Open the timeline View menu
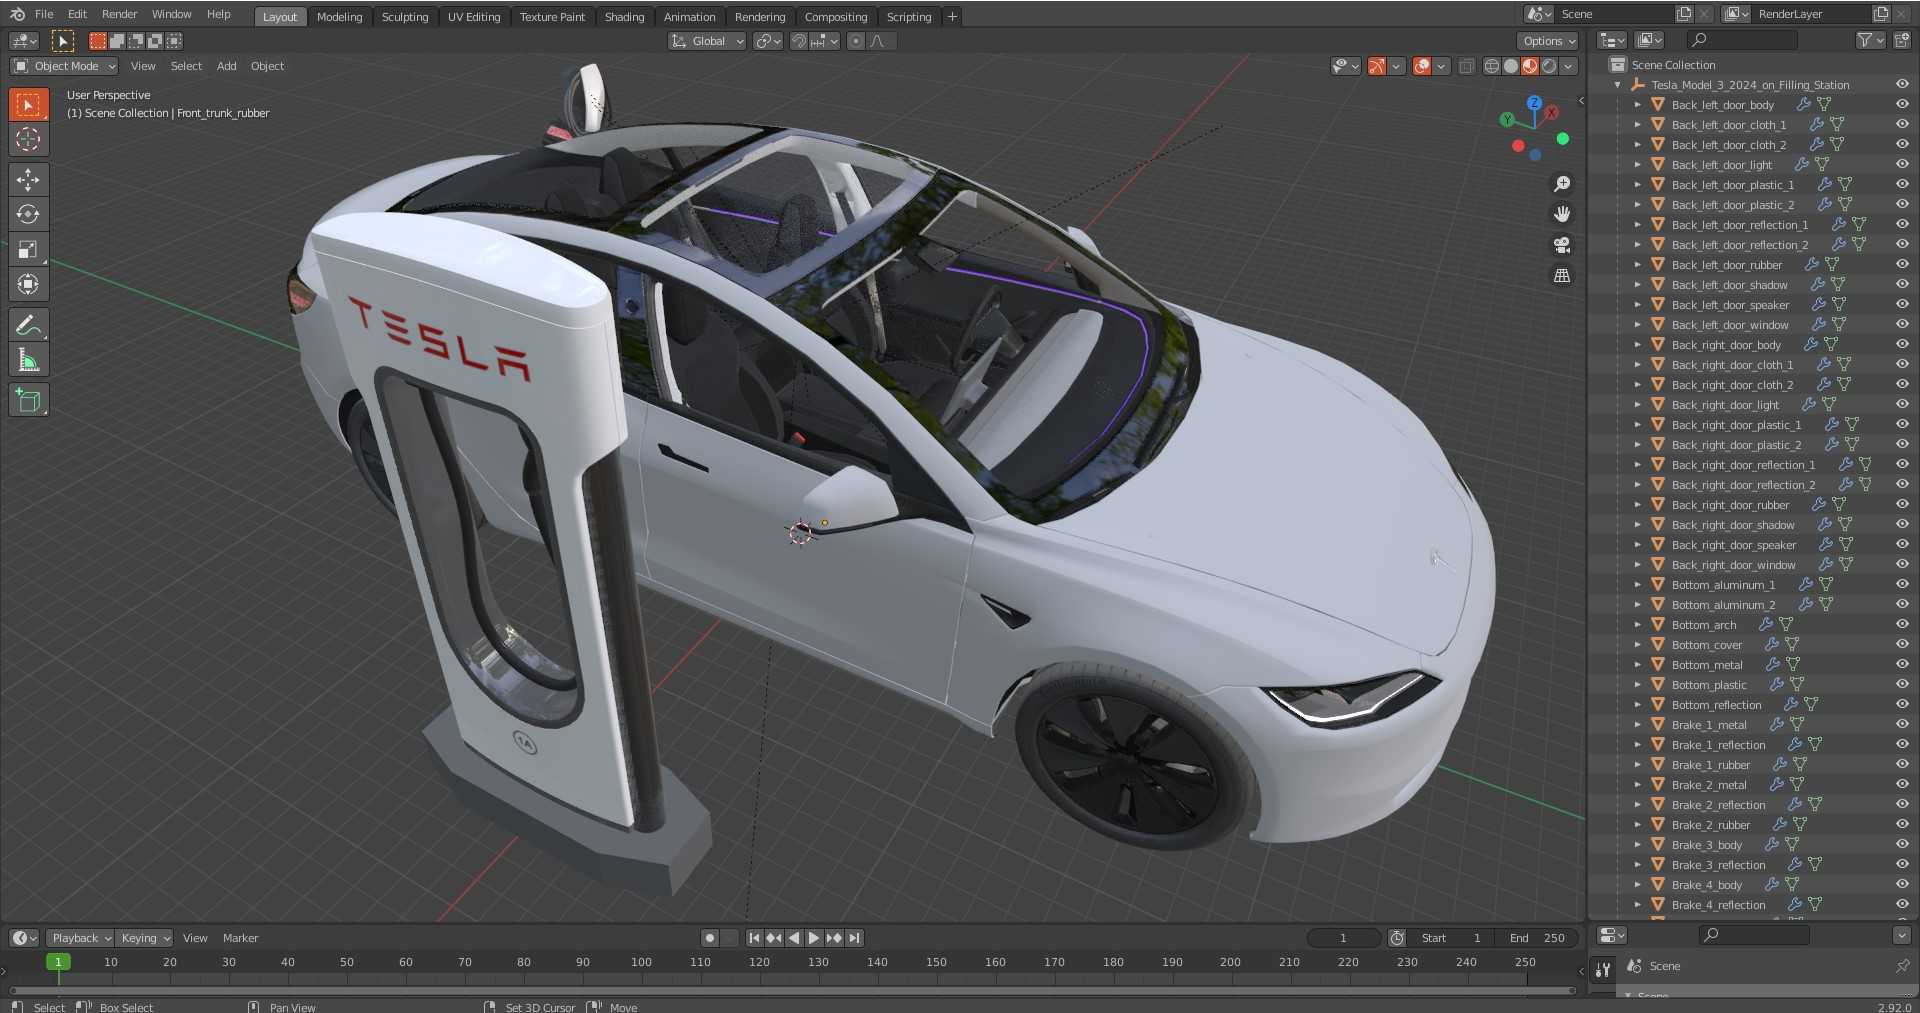 tap(195, 938)
